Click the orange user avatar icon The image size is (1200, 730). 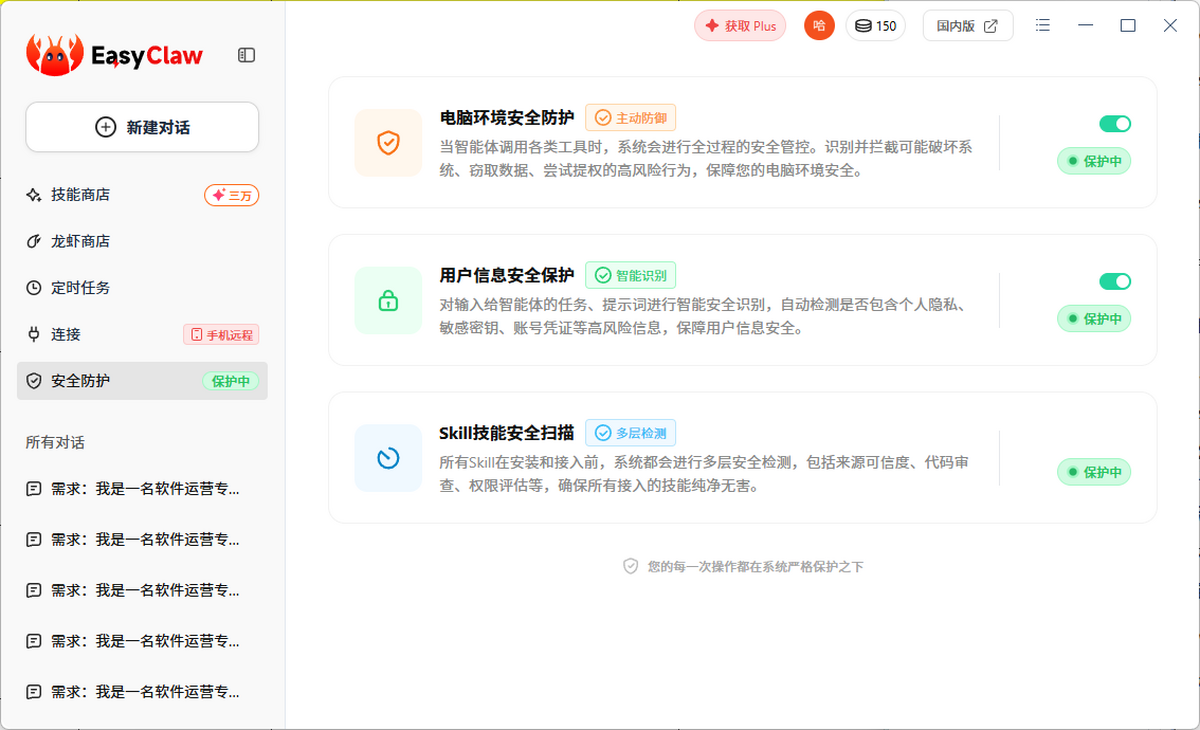819,26
